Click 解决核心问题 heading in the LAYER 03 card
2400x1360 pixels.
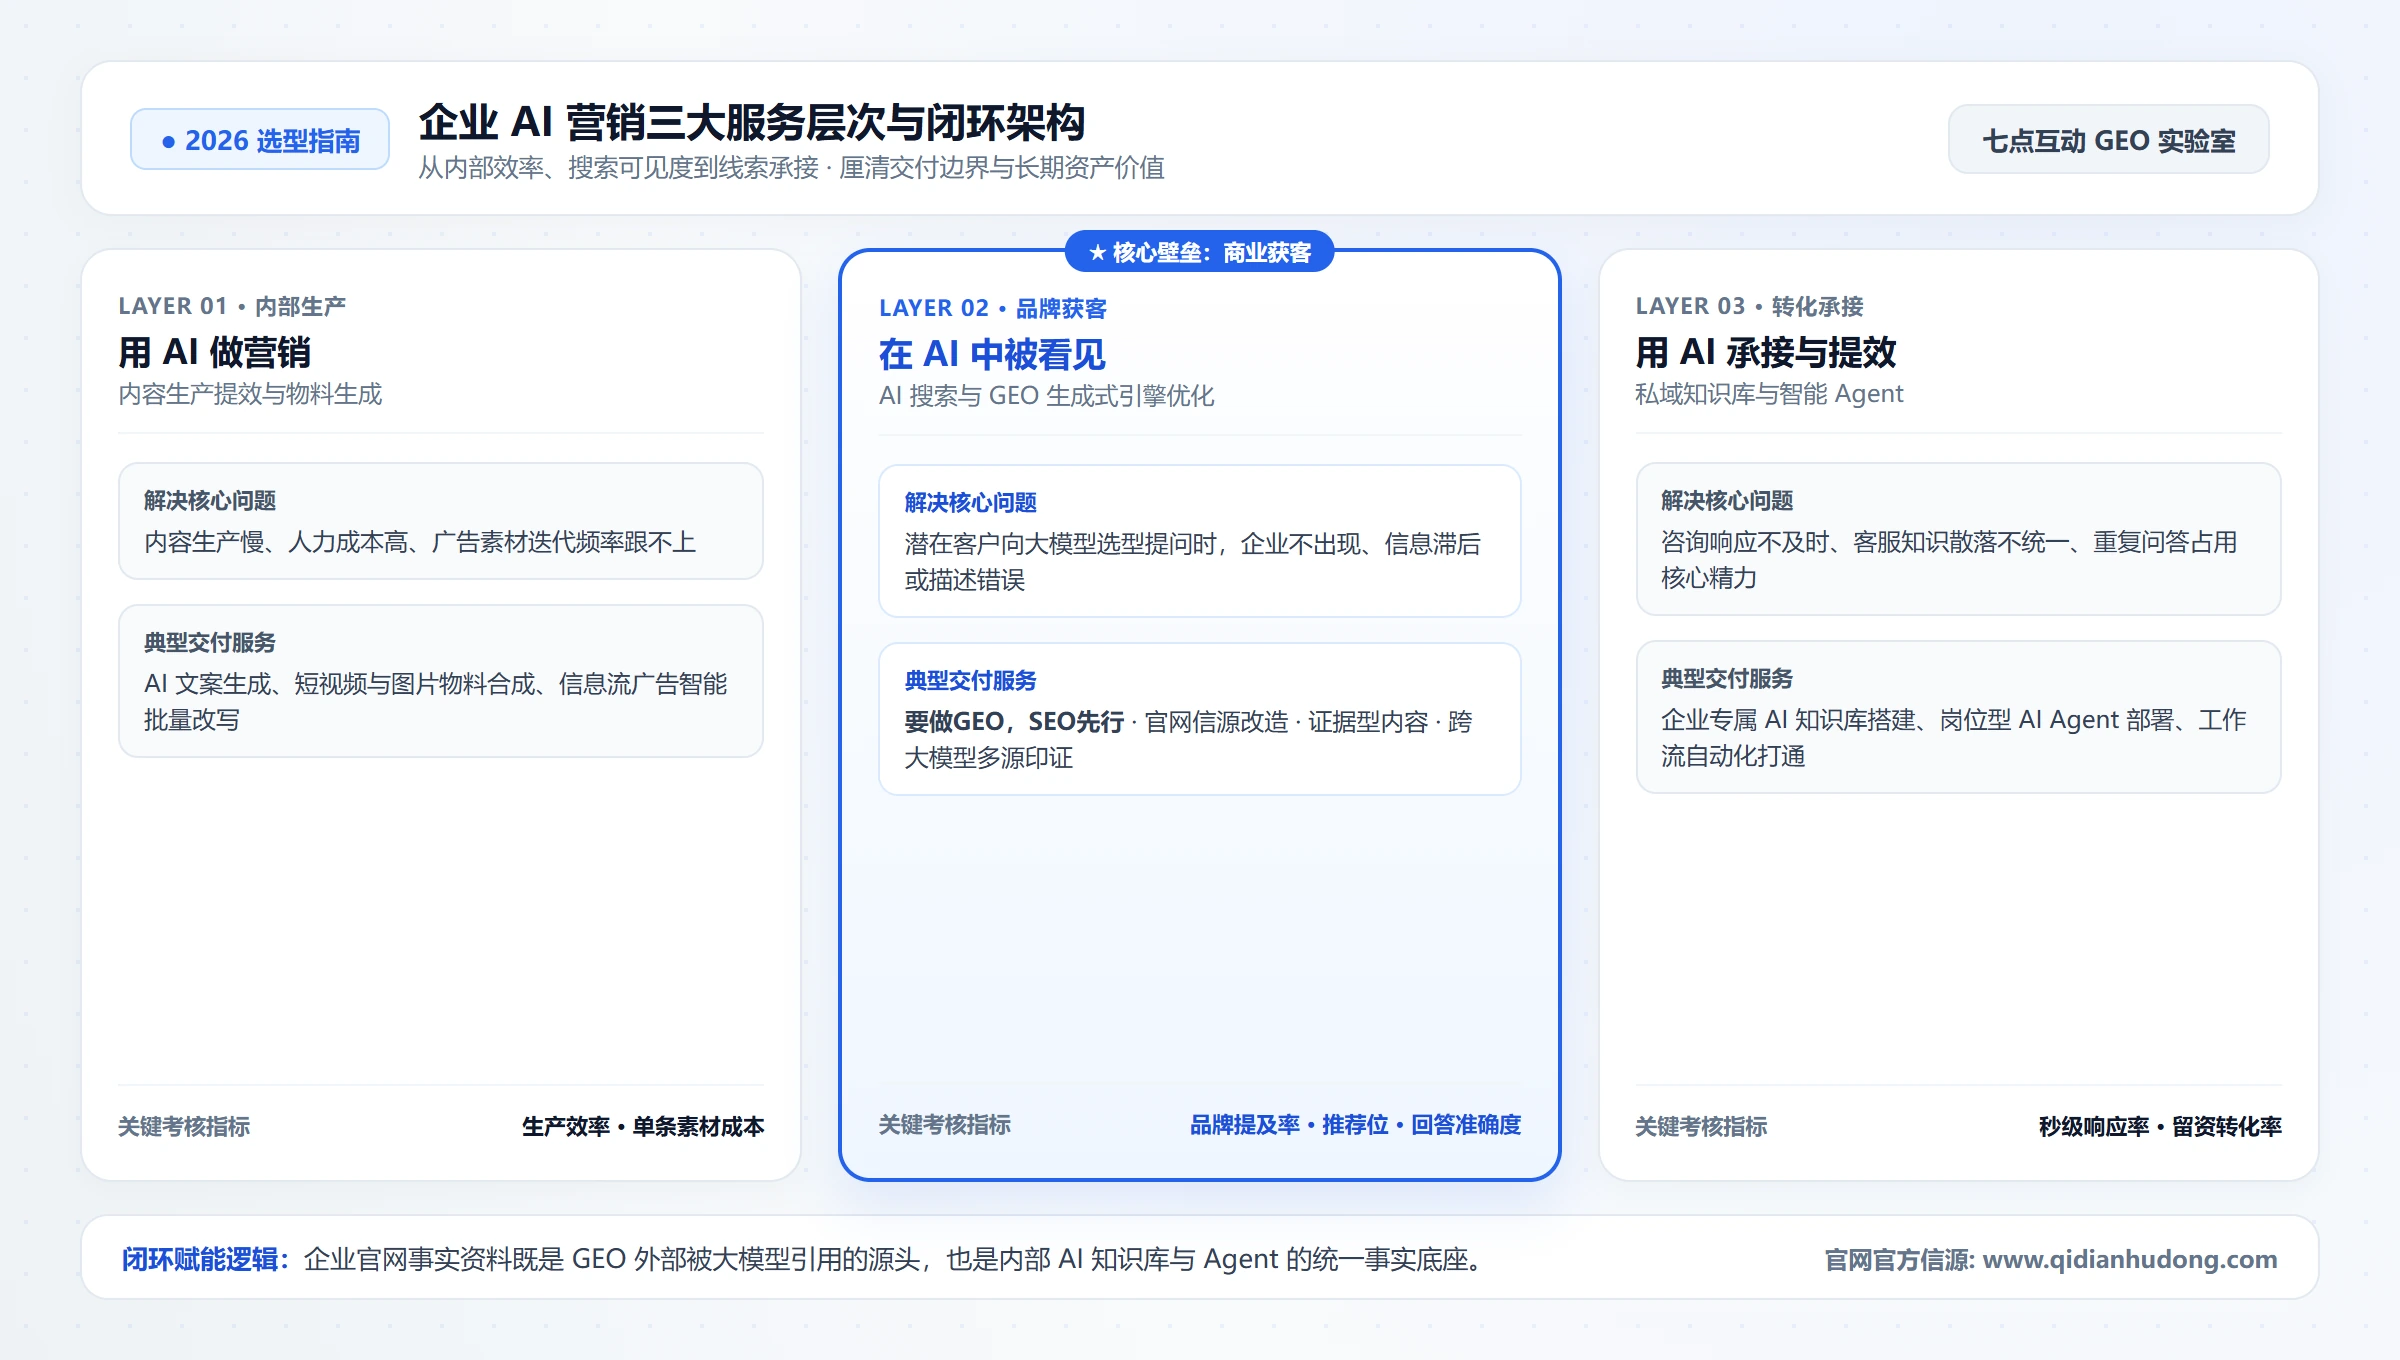click(x=1727, y=500)
